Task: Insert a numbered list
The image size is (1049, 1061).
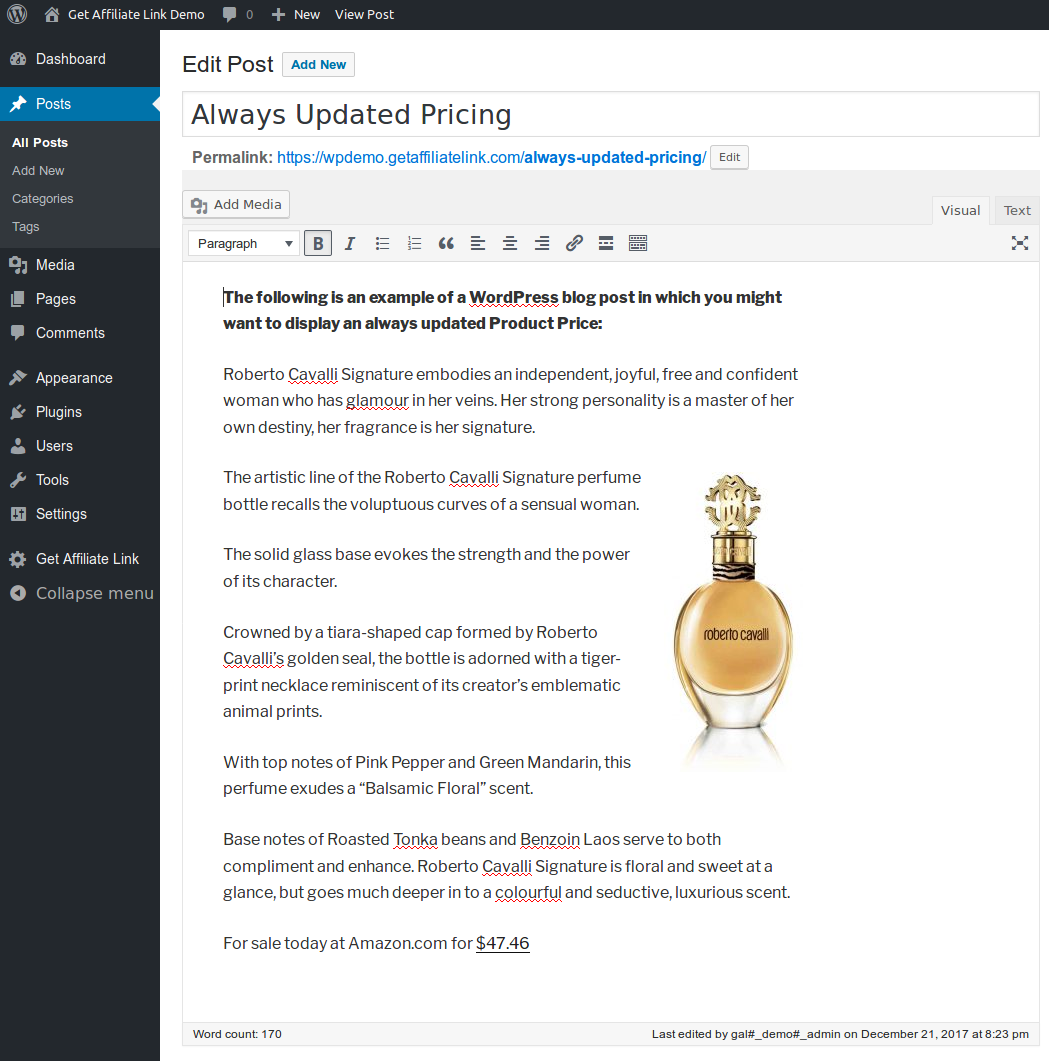Action: pyautogui.click(x=414, y=244)
